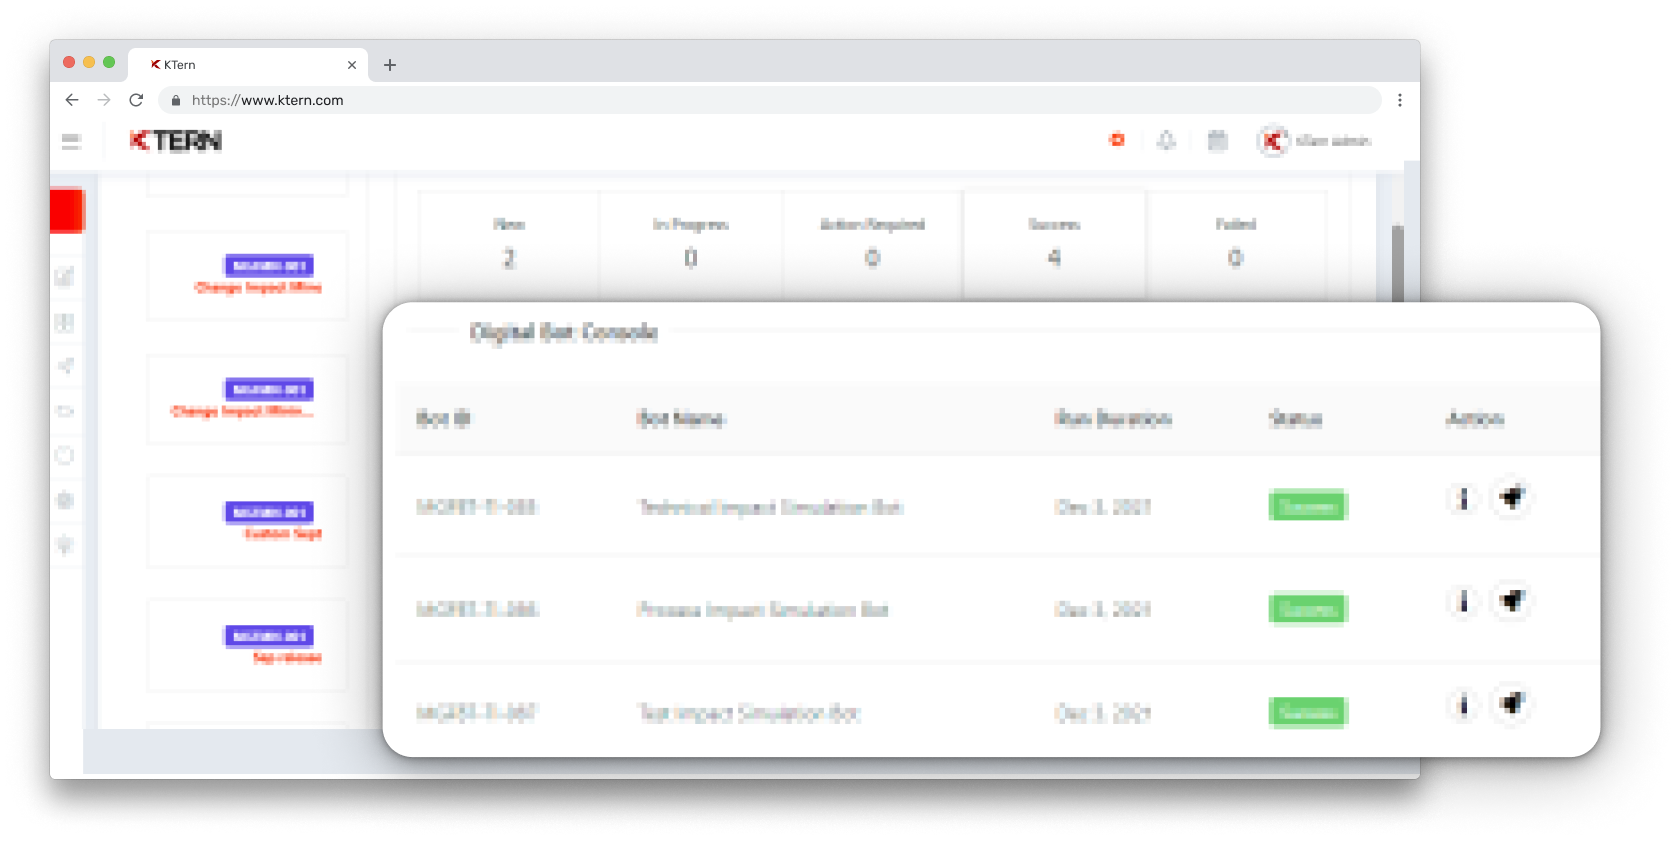The height and width of the screenshot is (844, 1678).
Task: Click the Digital Bot Console heading
Action: coord(564,333)
